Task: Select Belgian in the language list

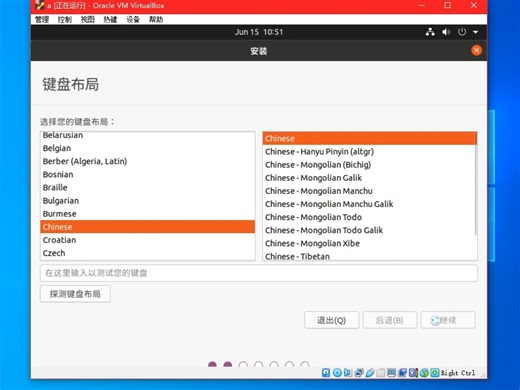Action: pyautogui.click(x=148, y=148)
